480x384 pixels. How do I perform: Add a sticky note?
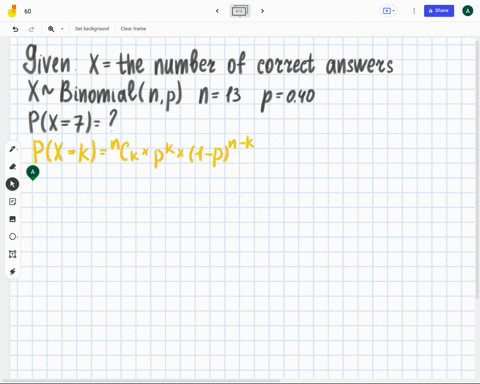pyautogui.click(x=12, y=202)
